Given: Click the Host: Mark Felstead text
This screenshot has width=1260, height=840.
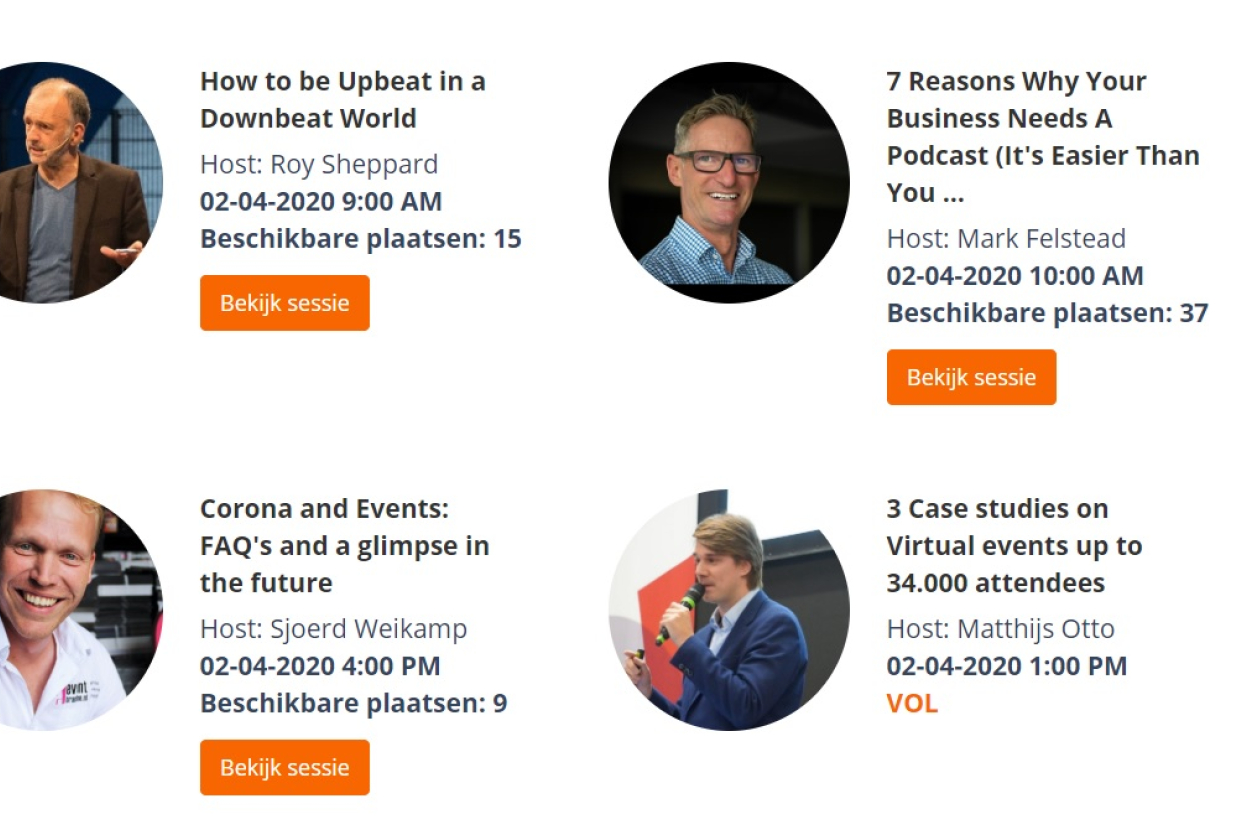Looking at the screenshot, I should [x=1006, y=239].
